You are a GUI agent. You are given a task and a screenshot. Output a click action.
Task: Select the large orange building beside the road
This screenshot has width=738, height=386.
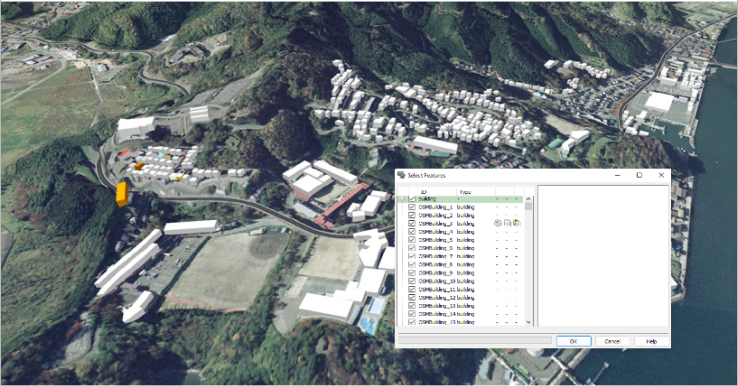click(x=122, y=194)
